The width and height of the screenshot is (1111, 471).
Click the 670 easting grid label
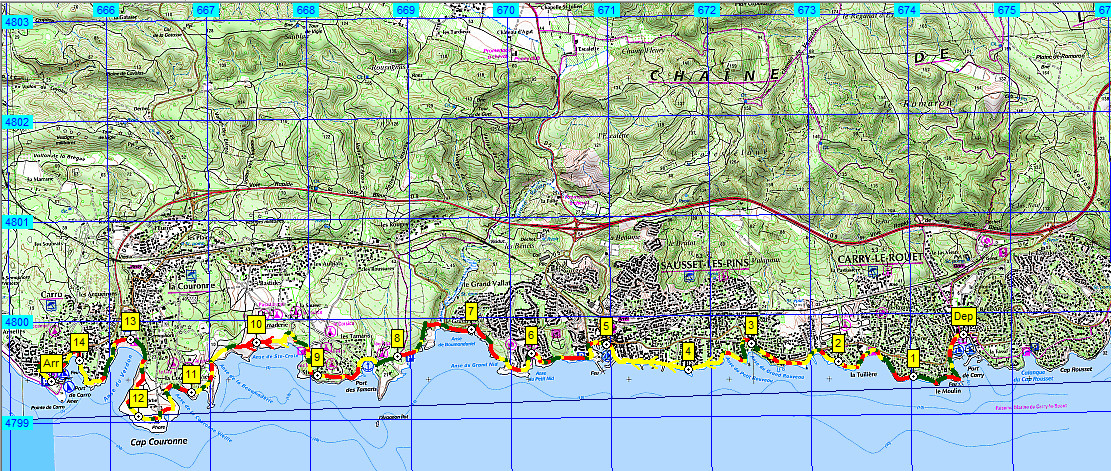click(x=506, y=10)
